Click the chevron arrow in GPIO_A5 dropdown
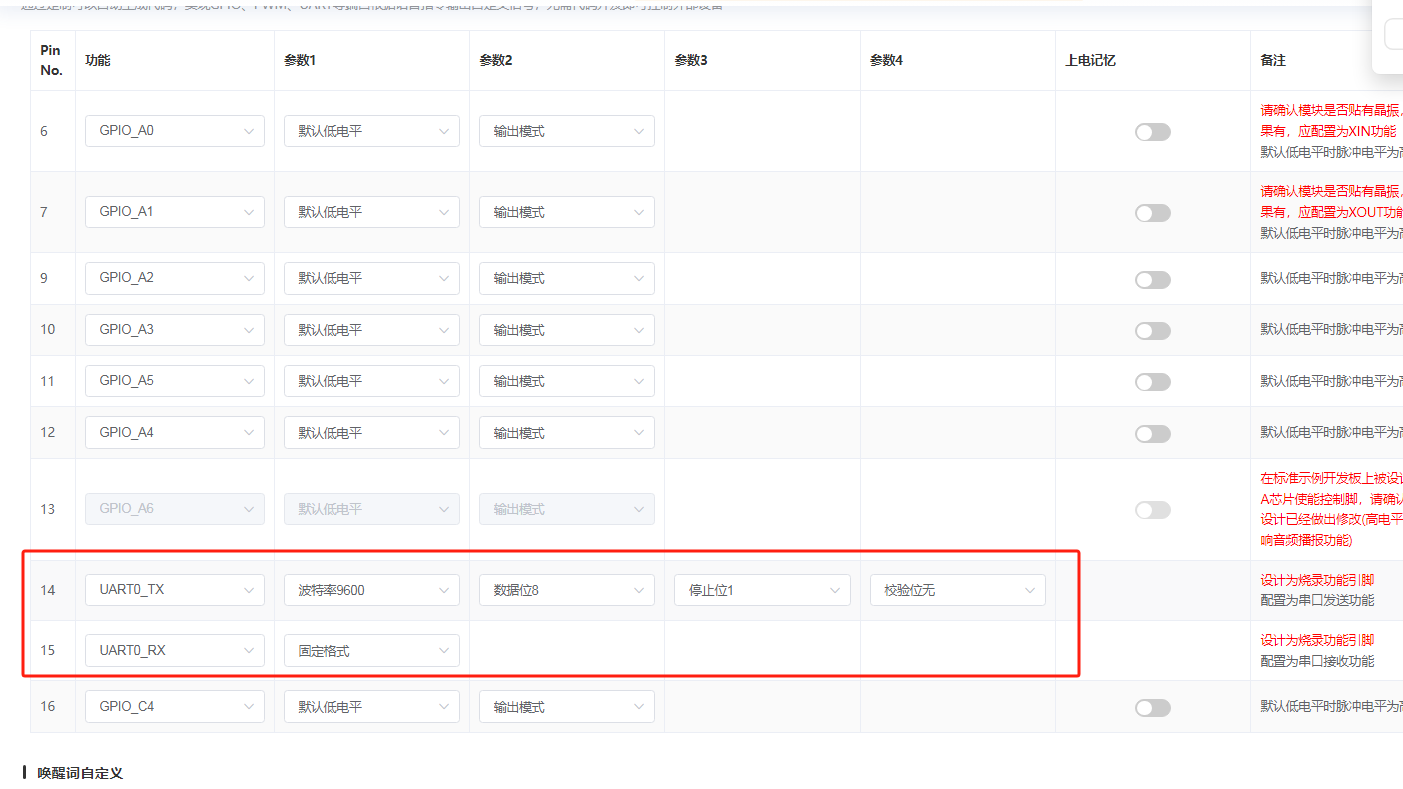The width and height of the screenshot is (1403, 789). [248, 381]
